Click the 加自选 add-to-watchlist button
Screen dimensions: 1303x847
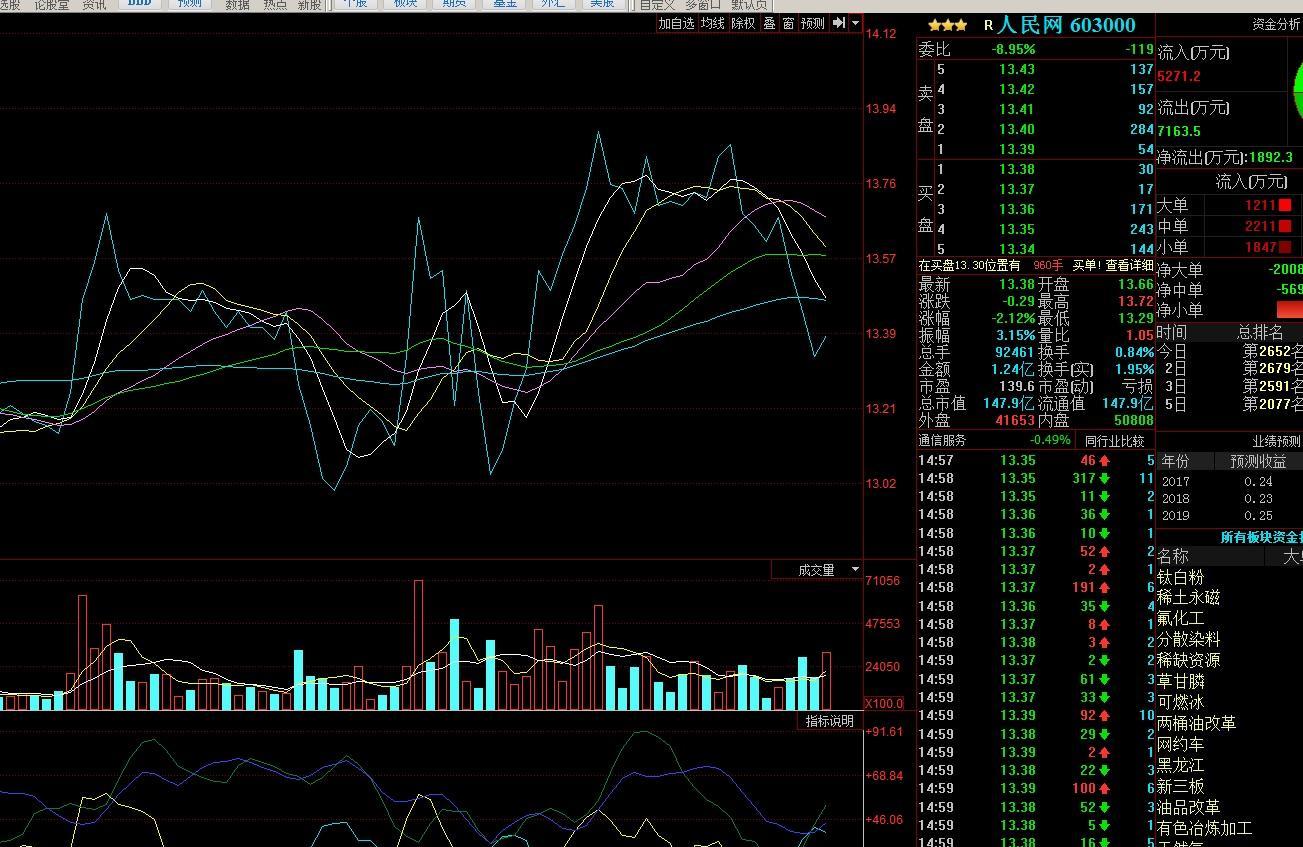click(x=676, y=23)
